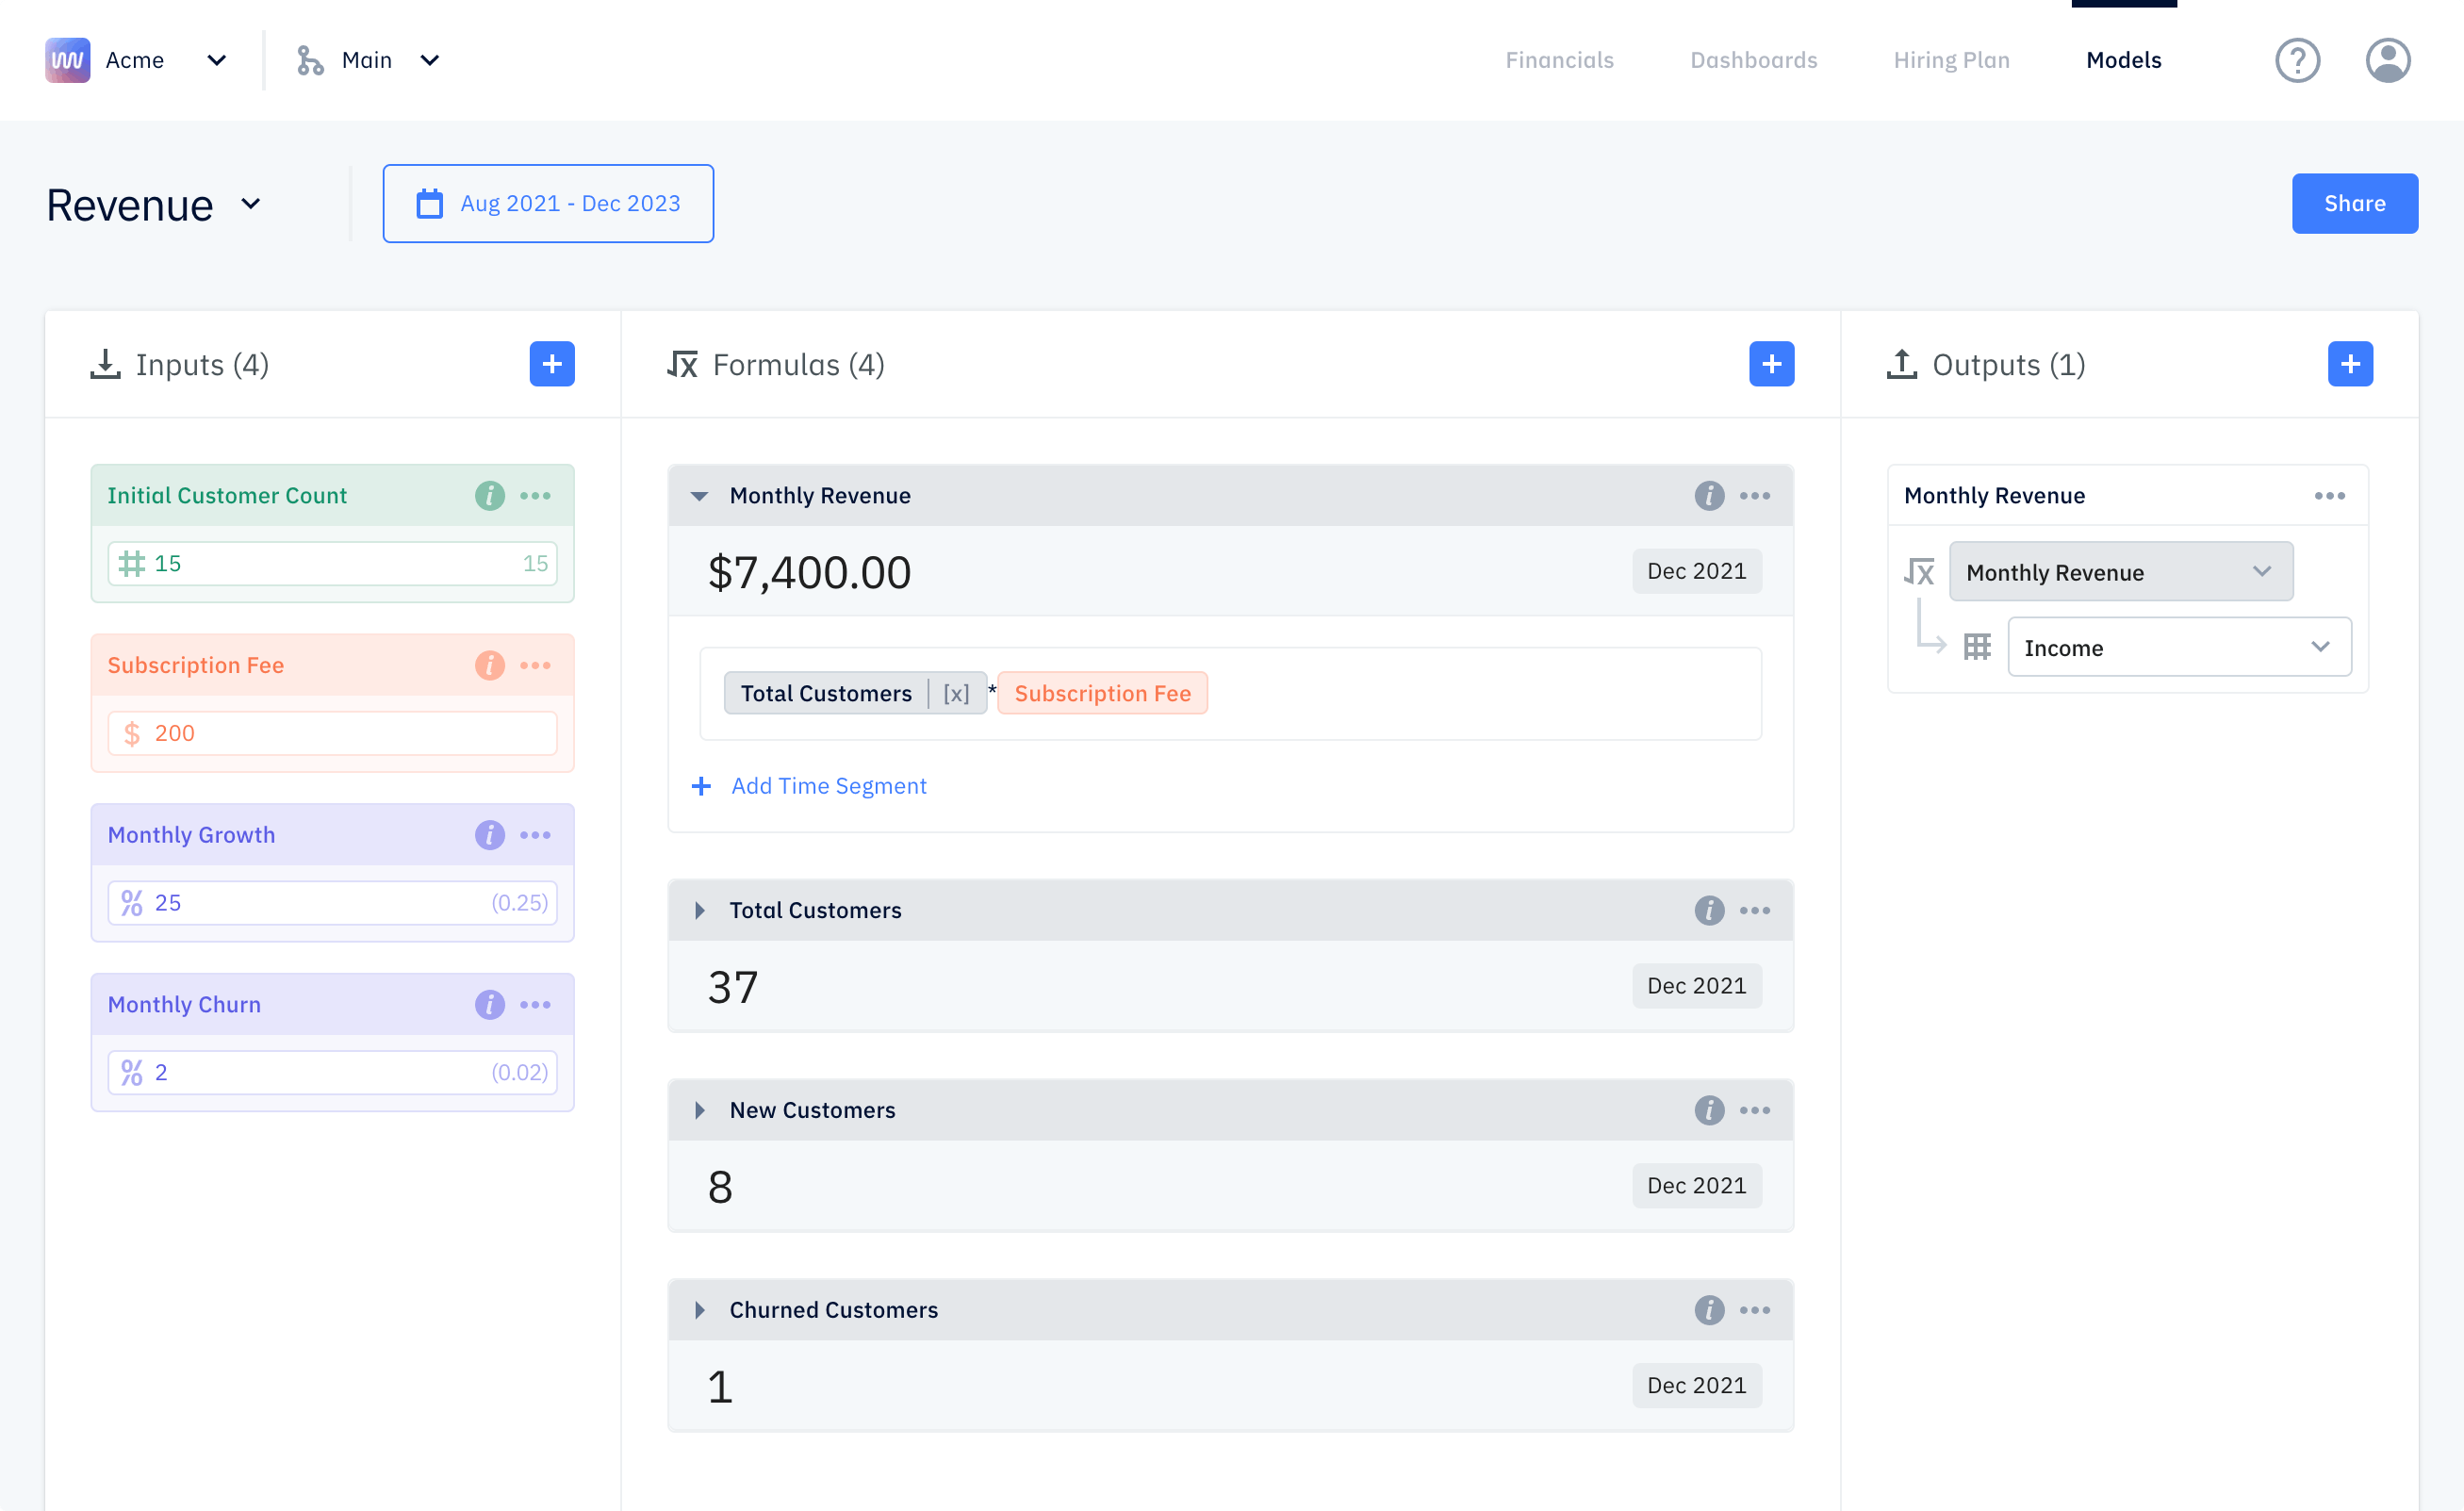Open the user profile avatar icon
The width and height of the screenshot is (2464, 1511).
[2387, 60]
